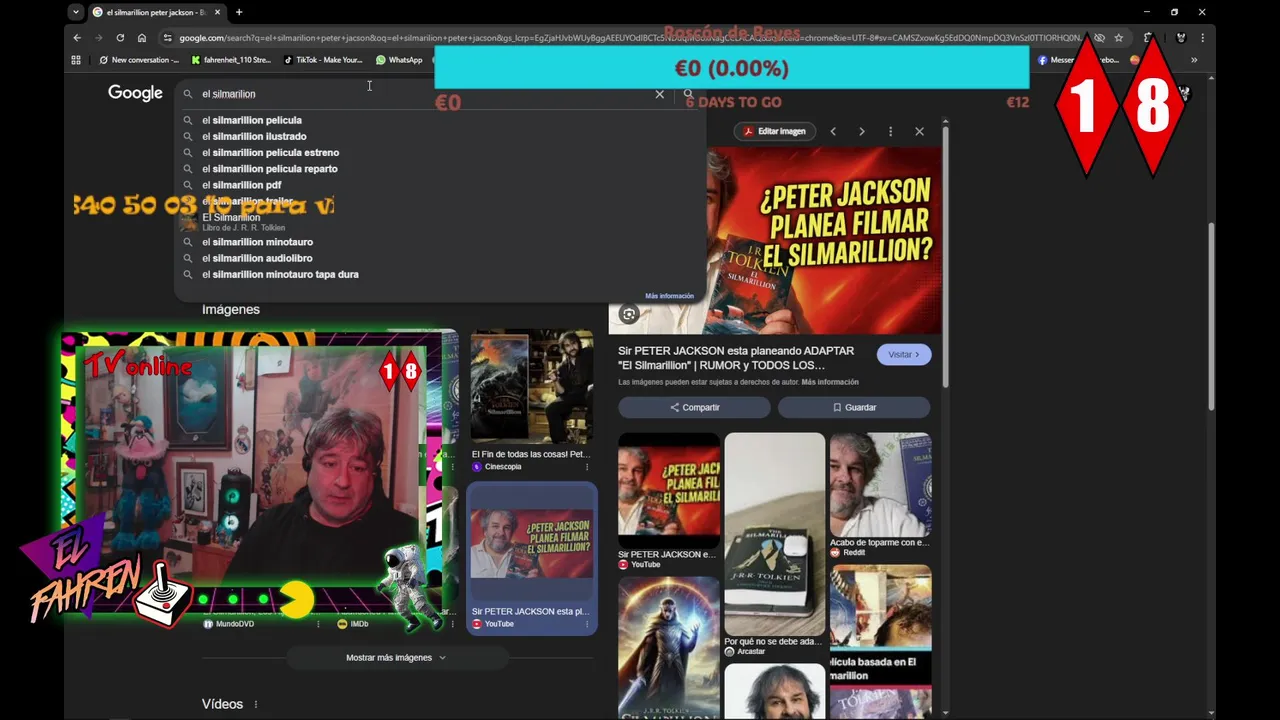Open the apps grid in bookmarks bar

click(76, 60)
